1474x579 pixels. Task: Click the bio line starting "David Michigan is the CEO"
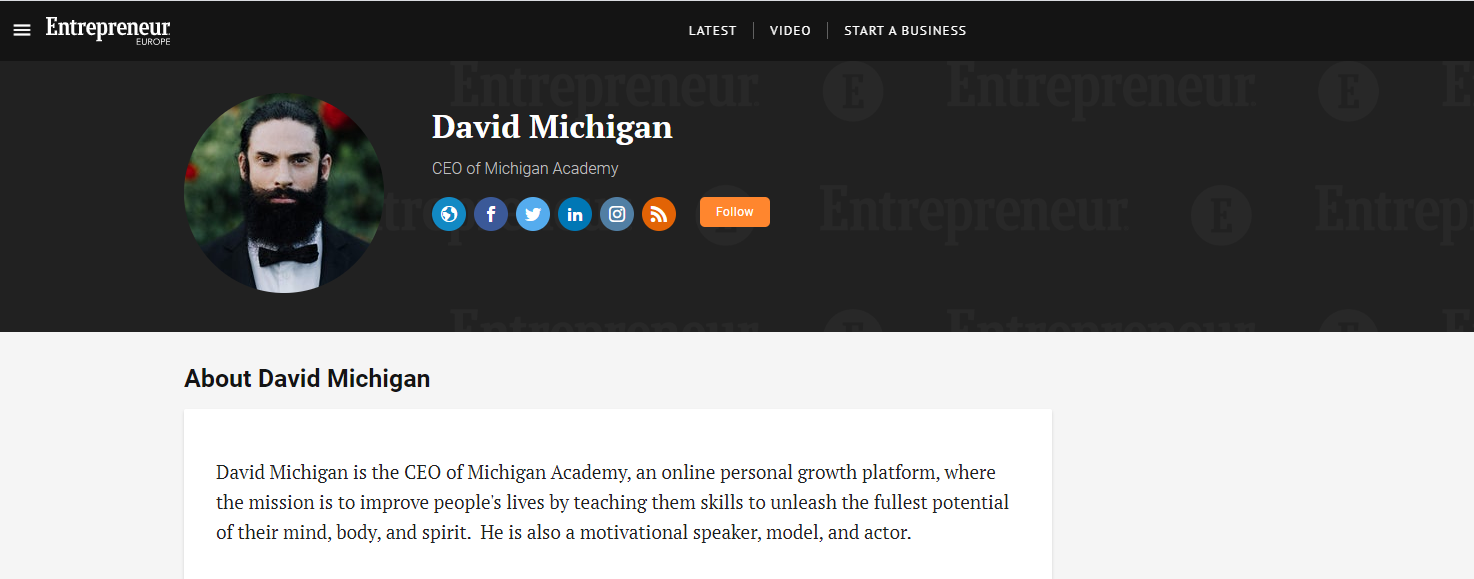(x=606, y=472)
